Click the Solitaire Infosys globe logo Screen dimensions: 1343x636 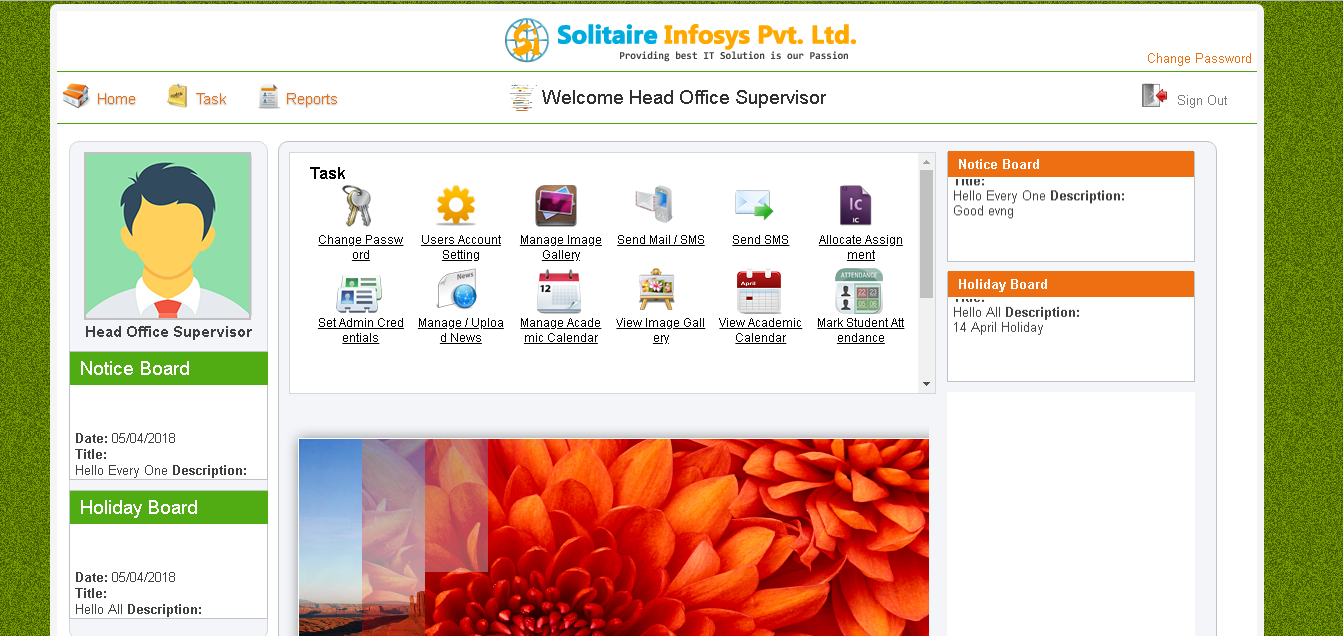pos(527,40)
